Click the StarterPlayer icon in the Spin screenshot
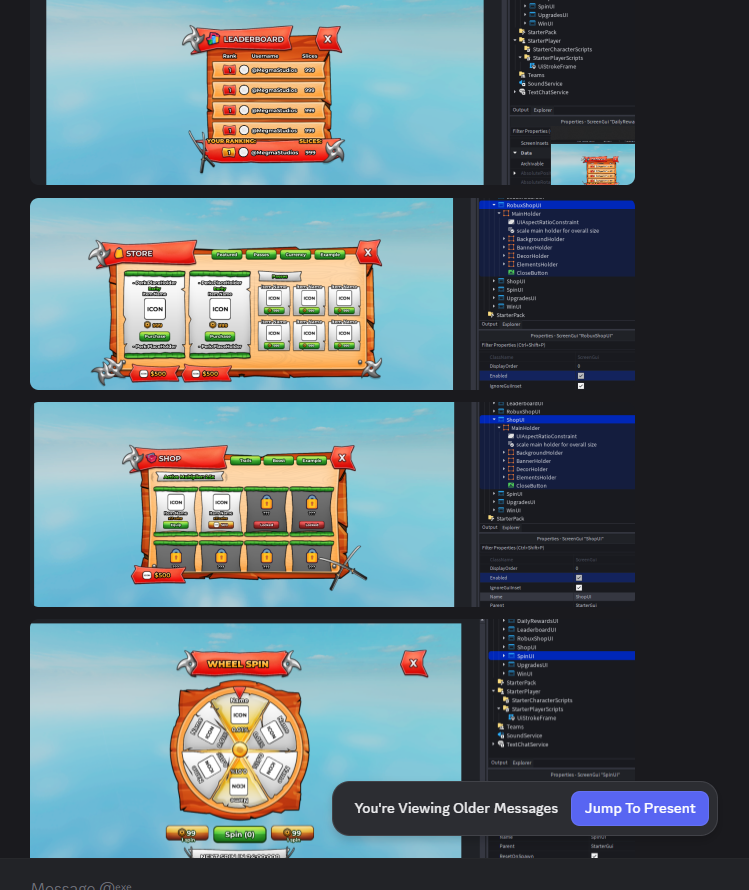 [501, 691]
